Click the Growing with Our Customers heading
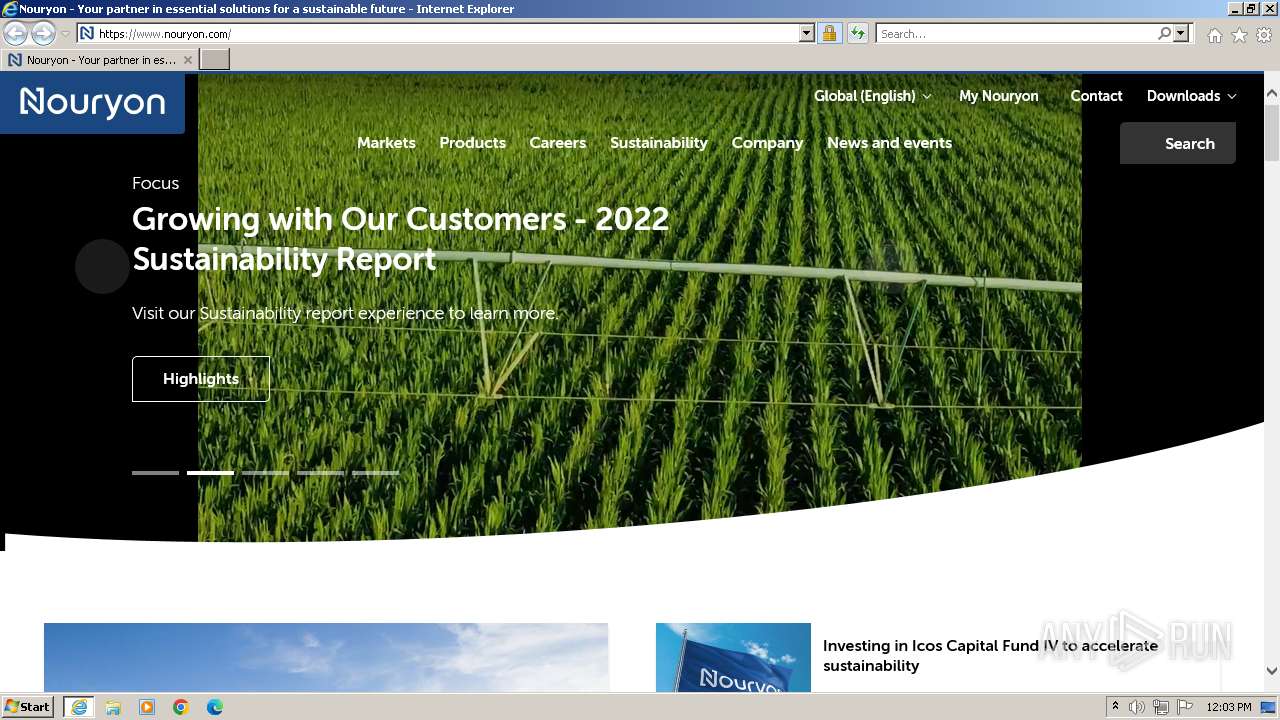The image size is (1280, 720). pos(400,239)
